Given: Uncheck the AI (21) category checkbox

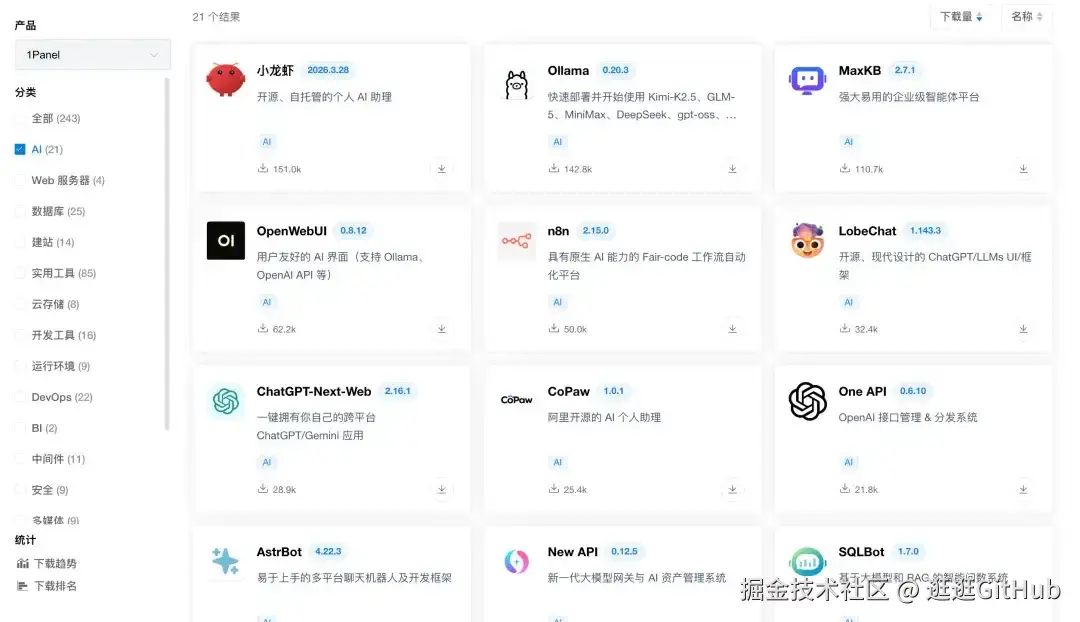Looking at the screenshot, I should click(20, 149).
